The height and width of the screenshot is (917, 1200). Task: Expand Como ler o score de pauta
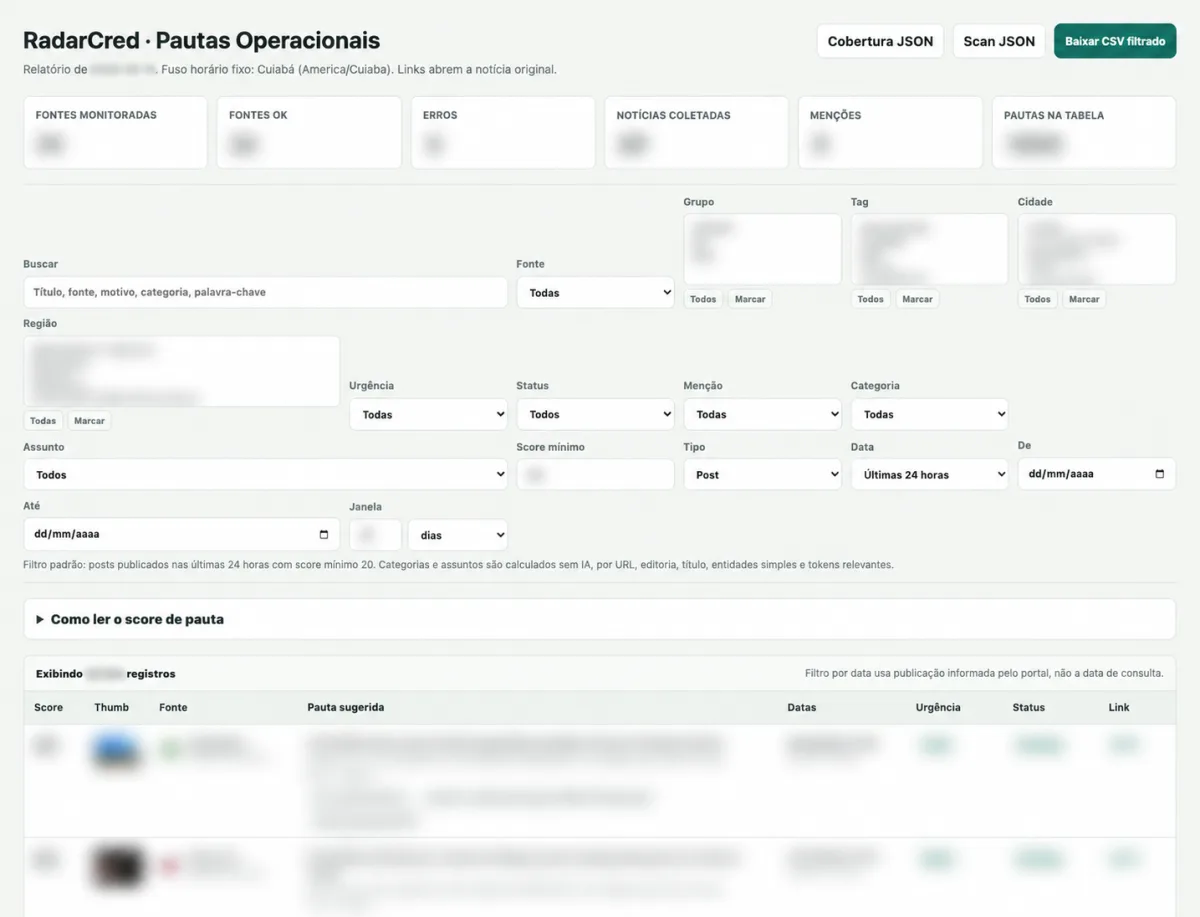[x=600, y=619]
